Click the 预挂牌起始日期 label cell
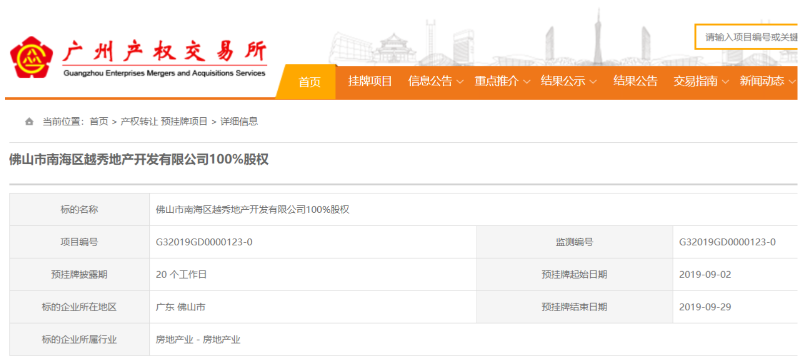804x361 pixels. pyautogui.click(x=574, y=275)
